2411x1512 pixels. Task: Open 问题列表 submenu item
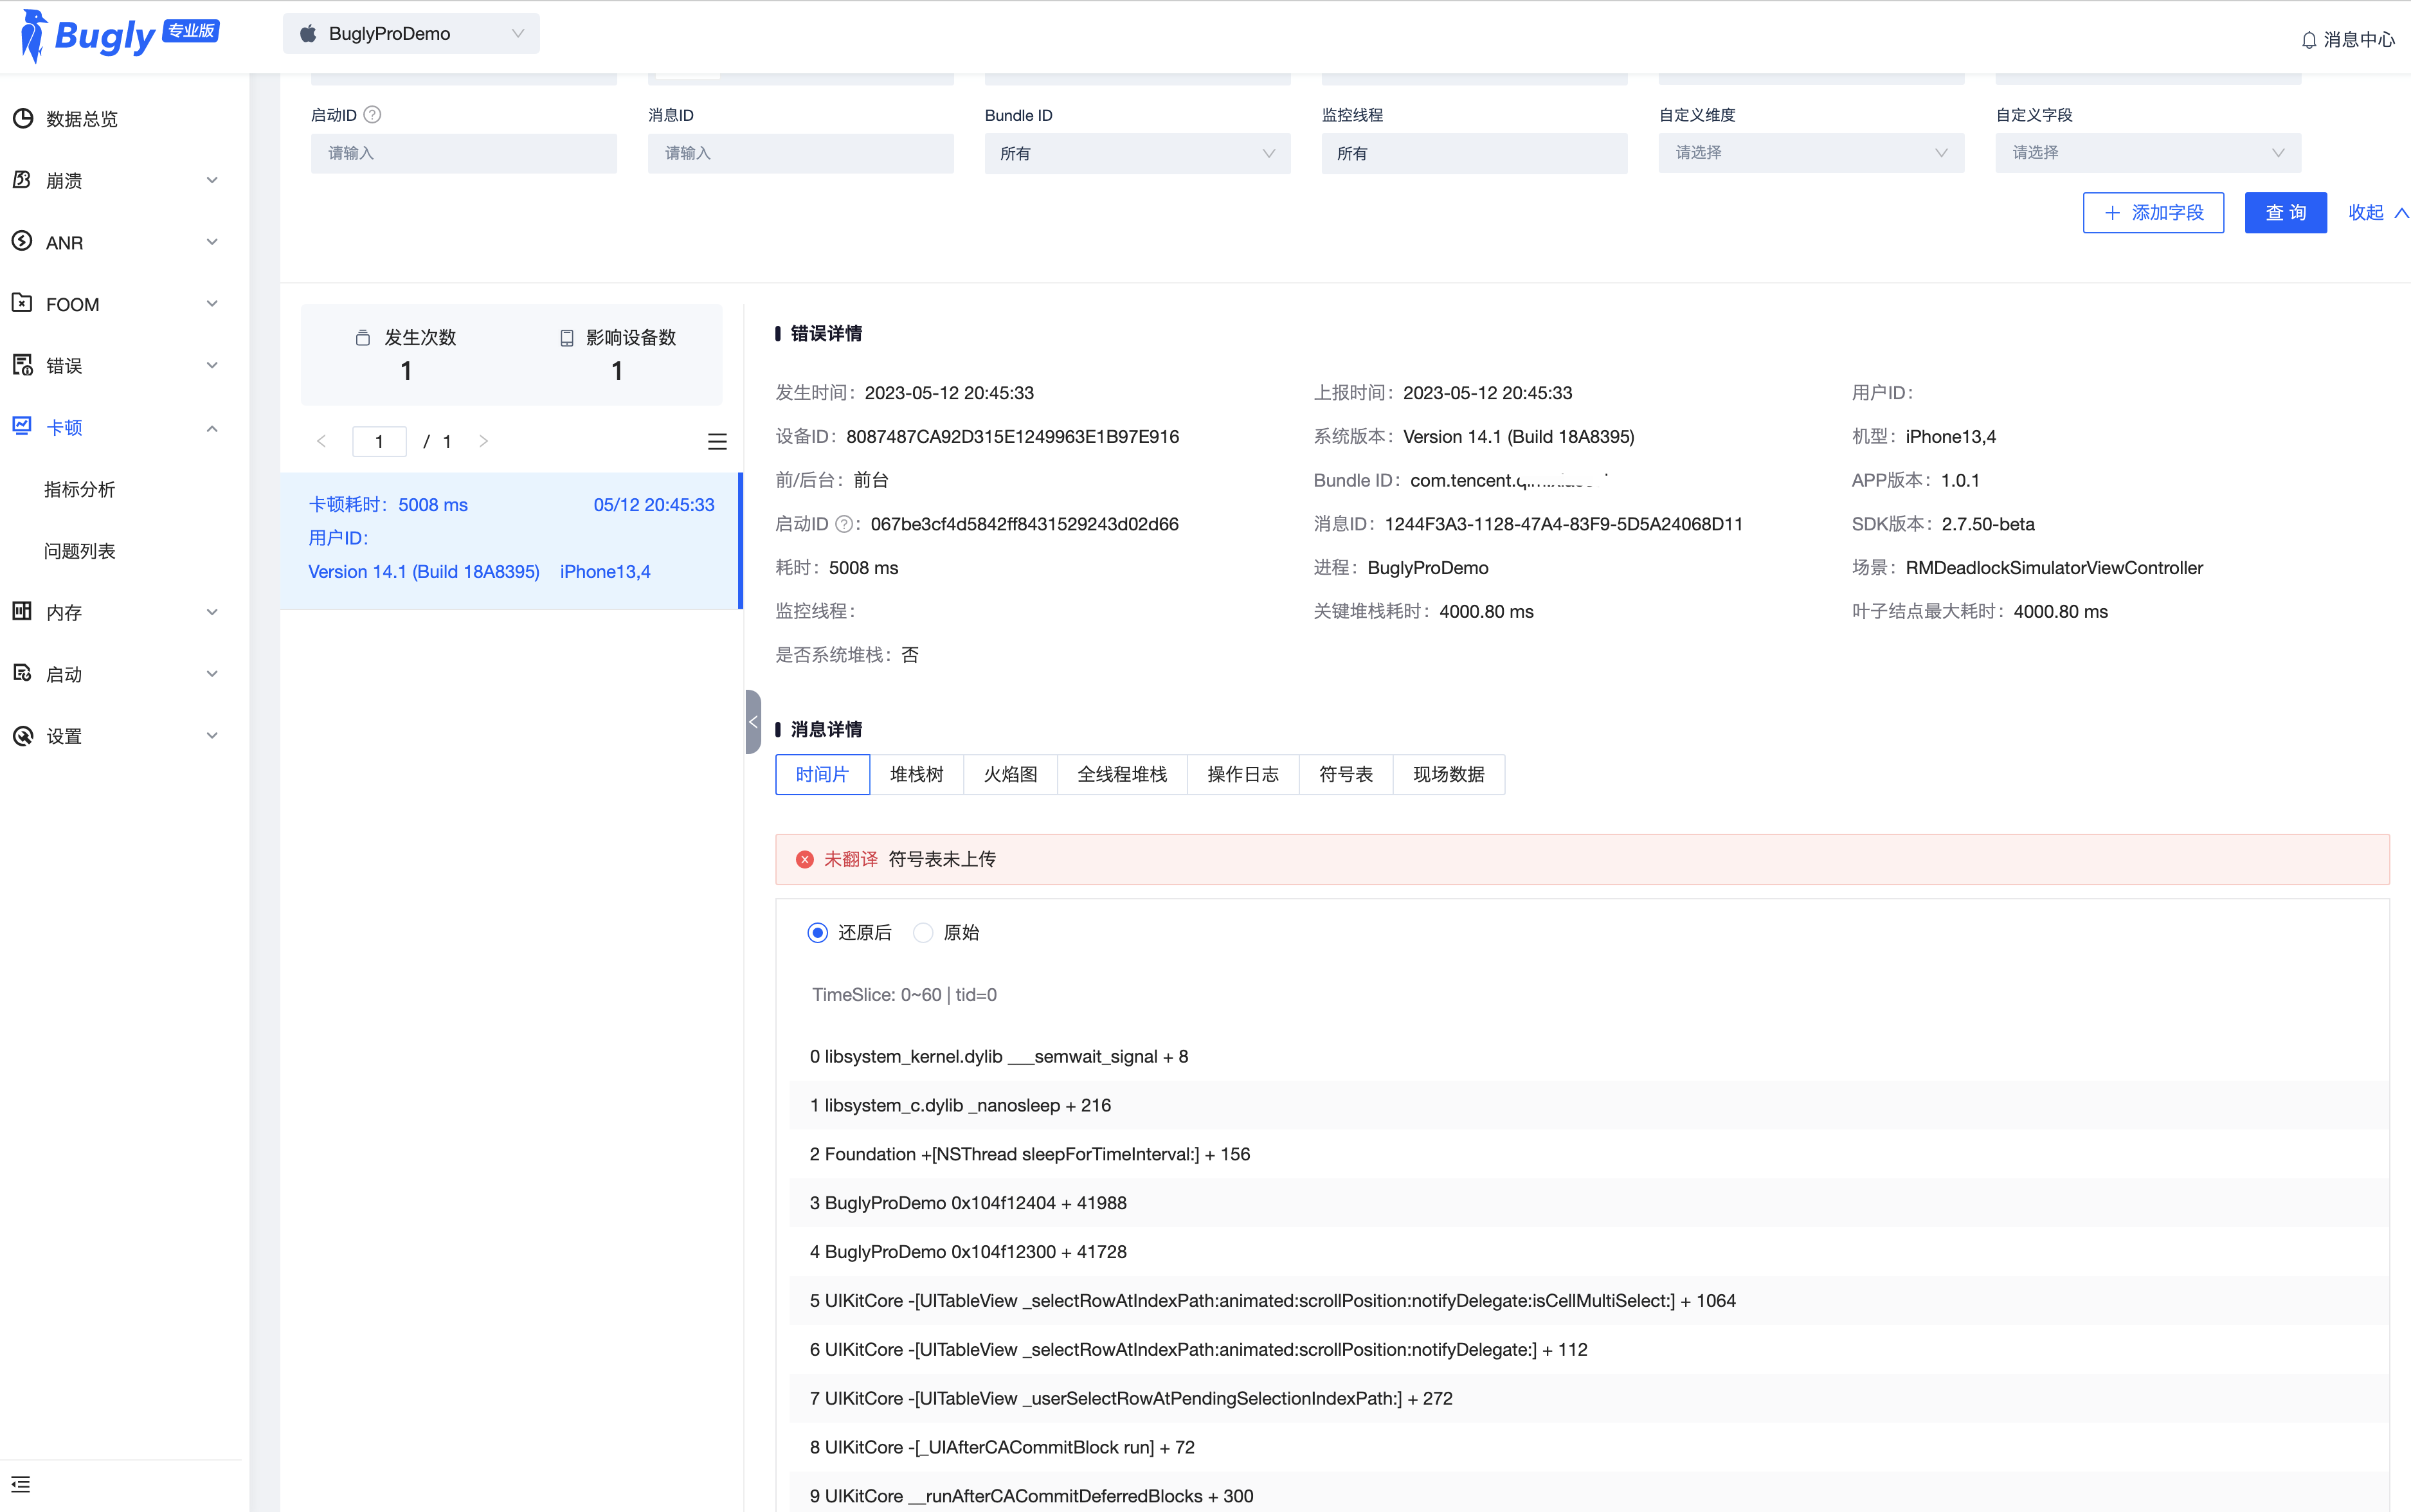coord(80,551)
